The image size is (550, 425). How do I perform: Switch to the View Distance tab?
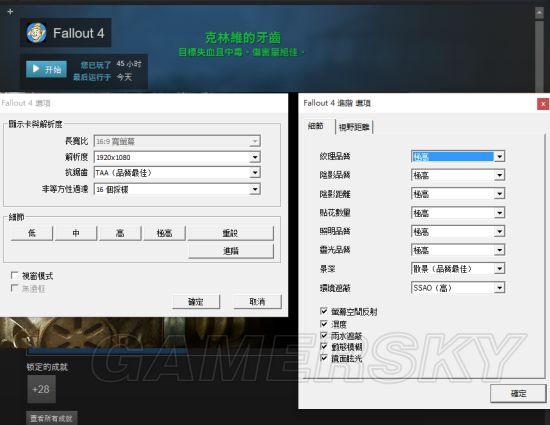[x=354, y=127]
